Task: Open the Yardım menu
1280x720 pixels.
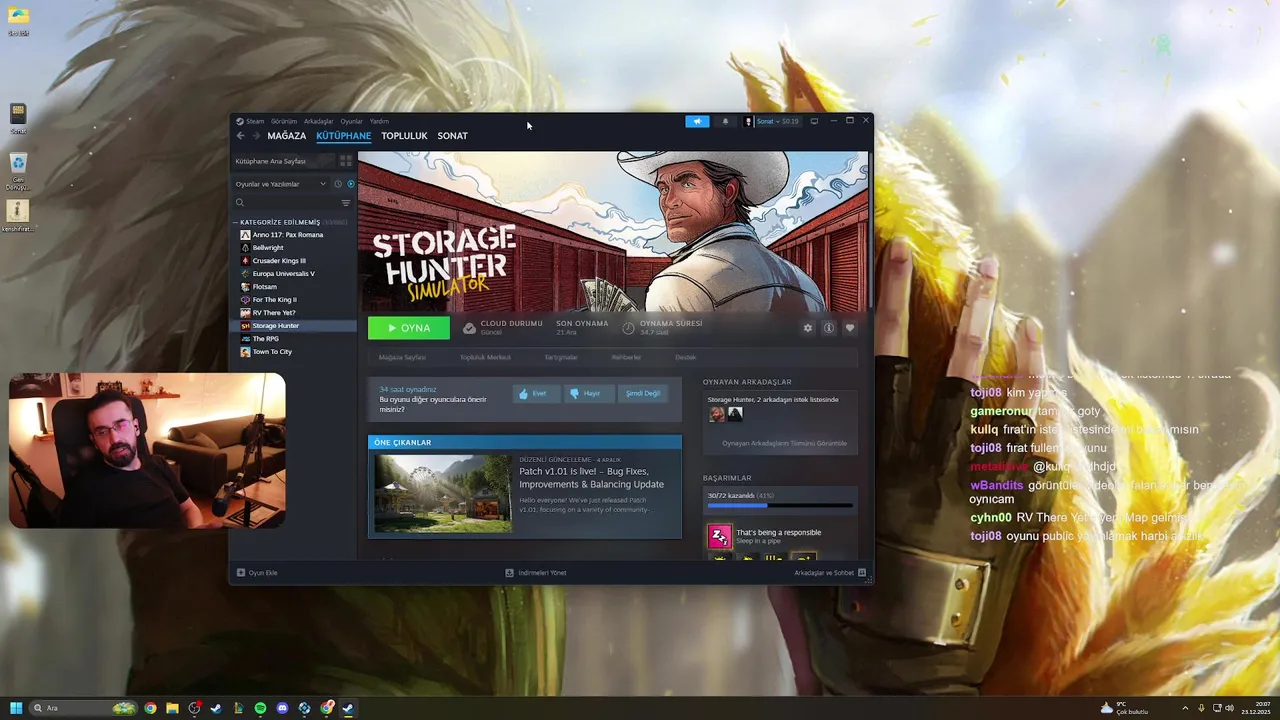Action: (x=379, y=121)
